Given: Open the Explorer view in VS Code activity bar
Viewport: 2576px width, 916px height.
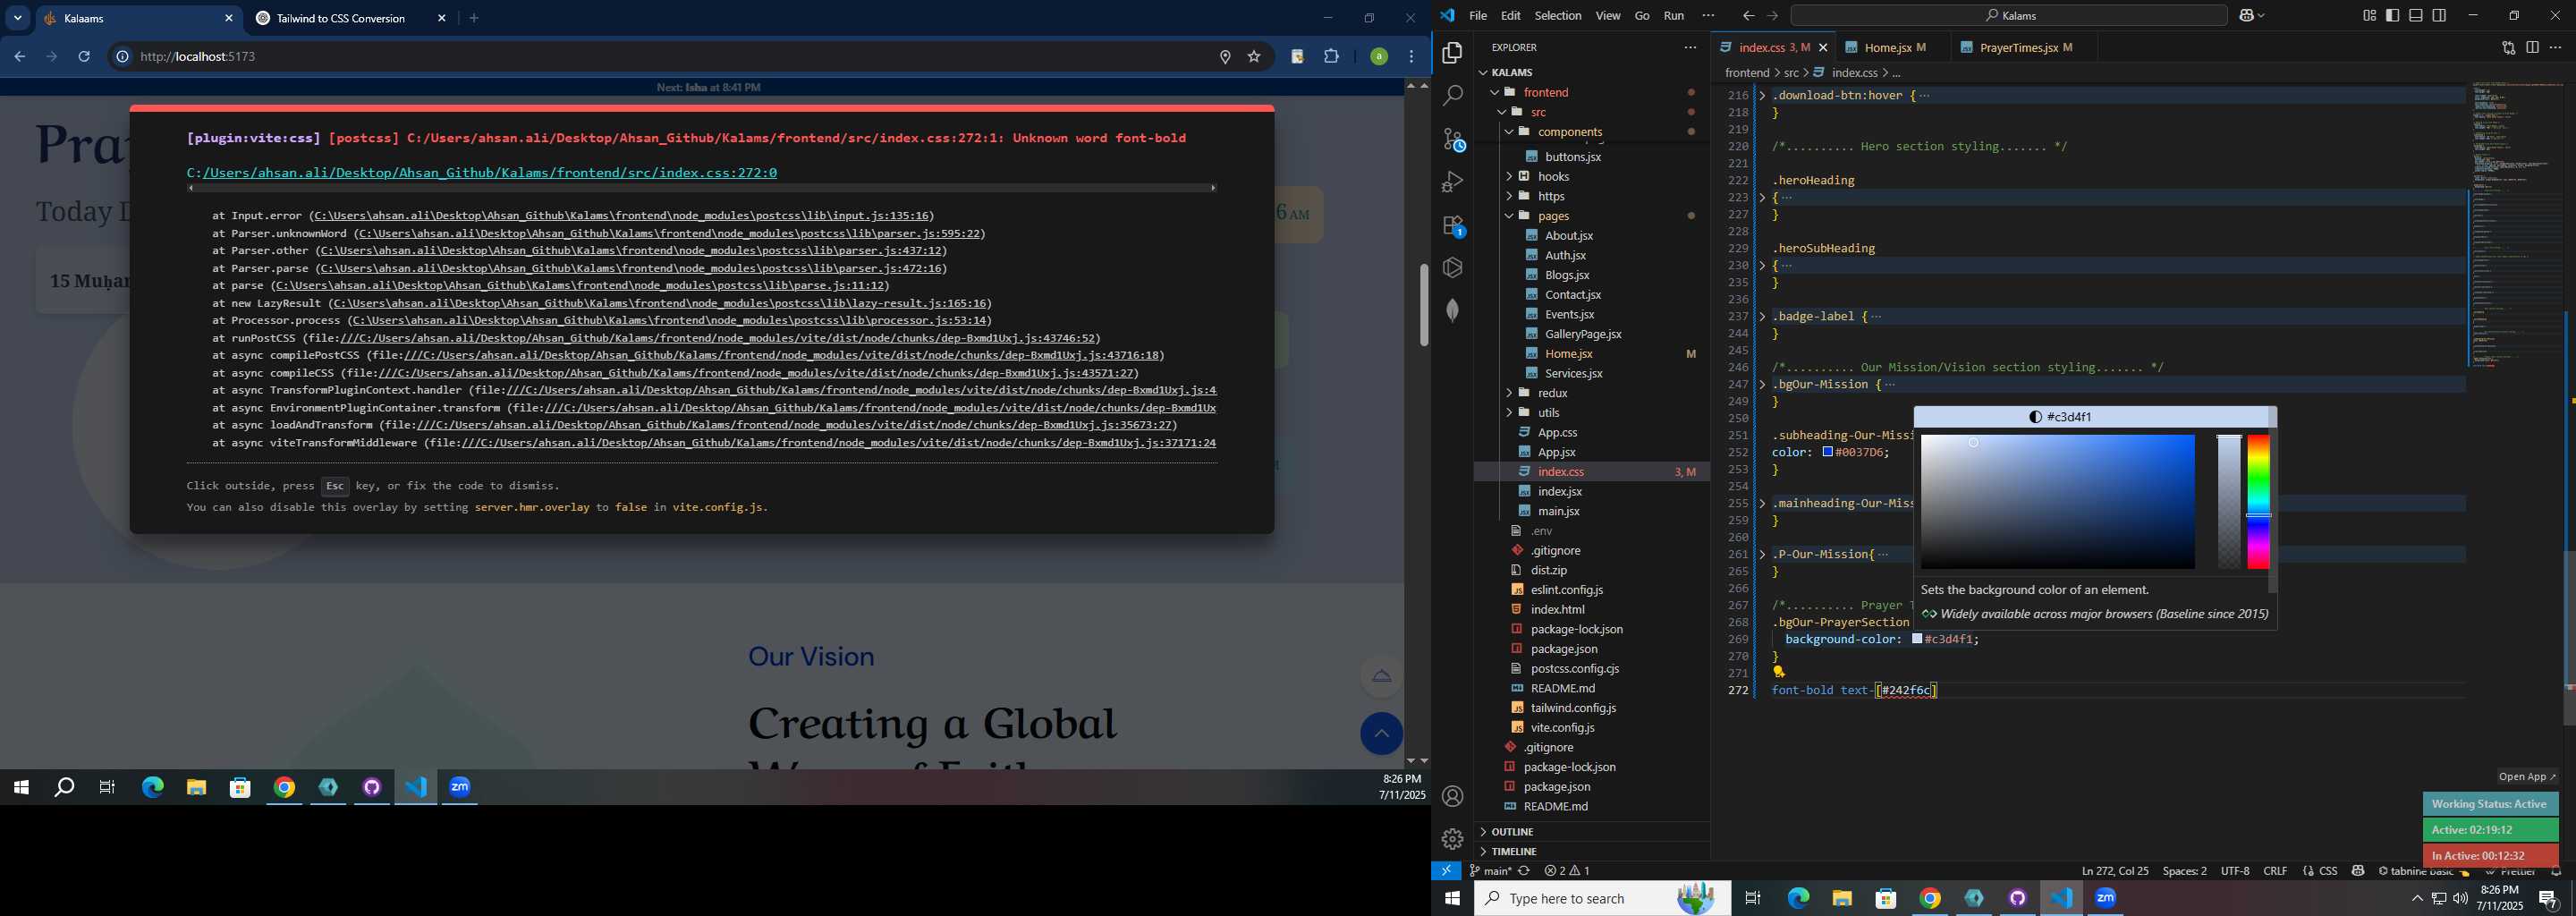Looking at the screenshot, I should click(1452, 52).
